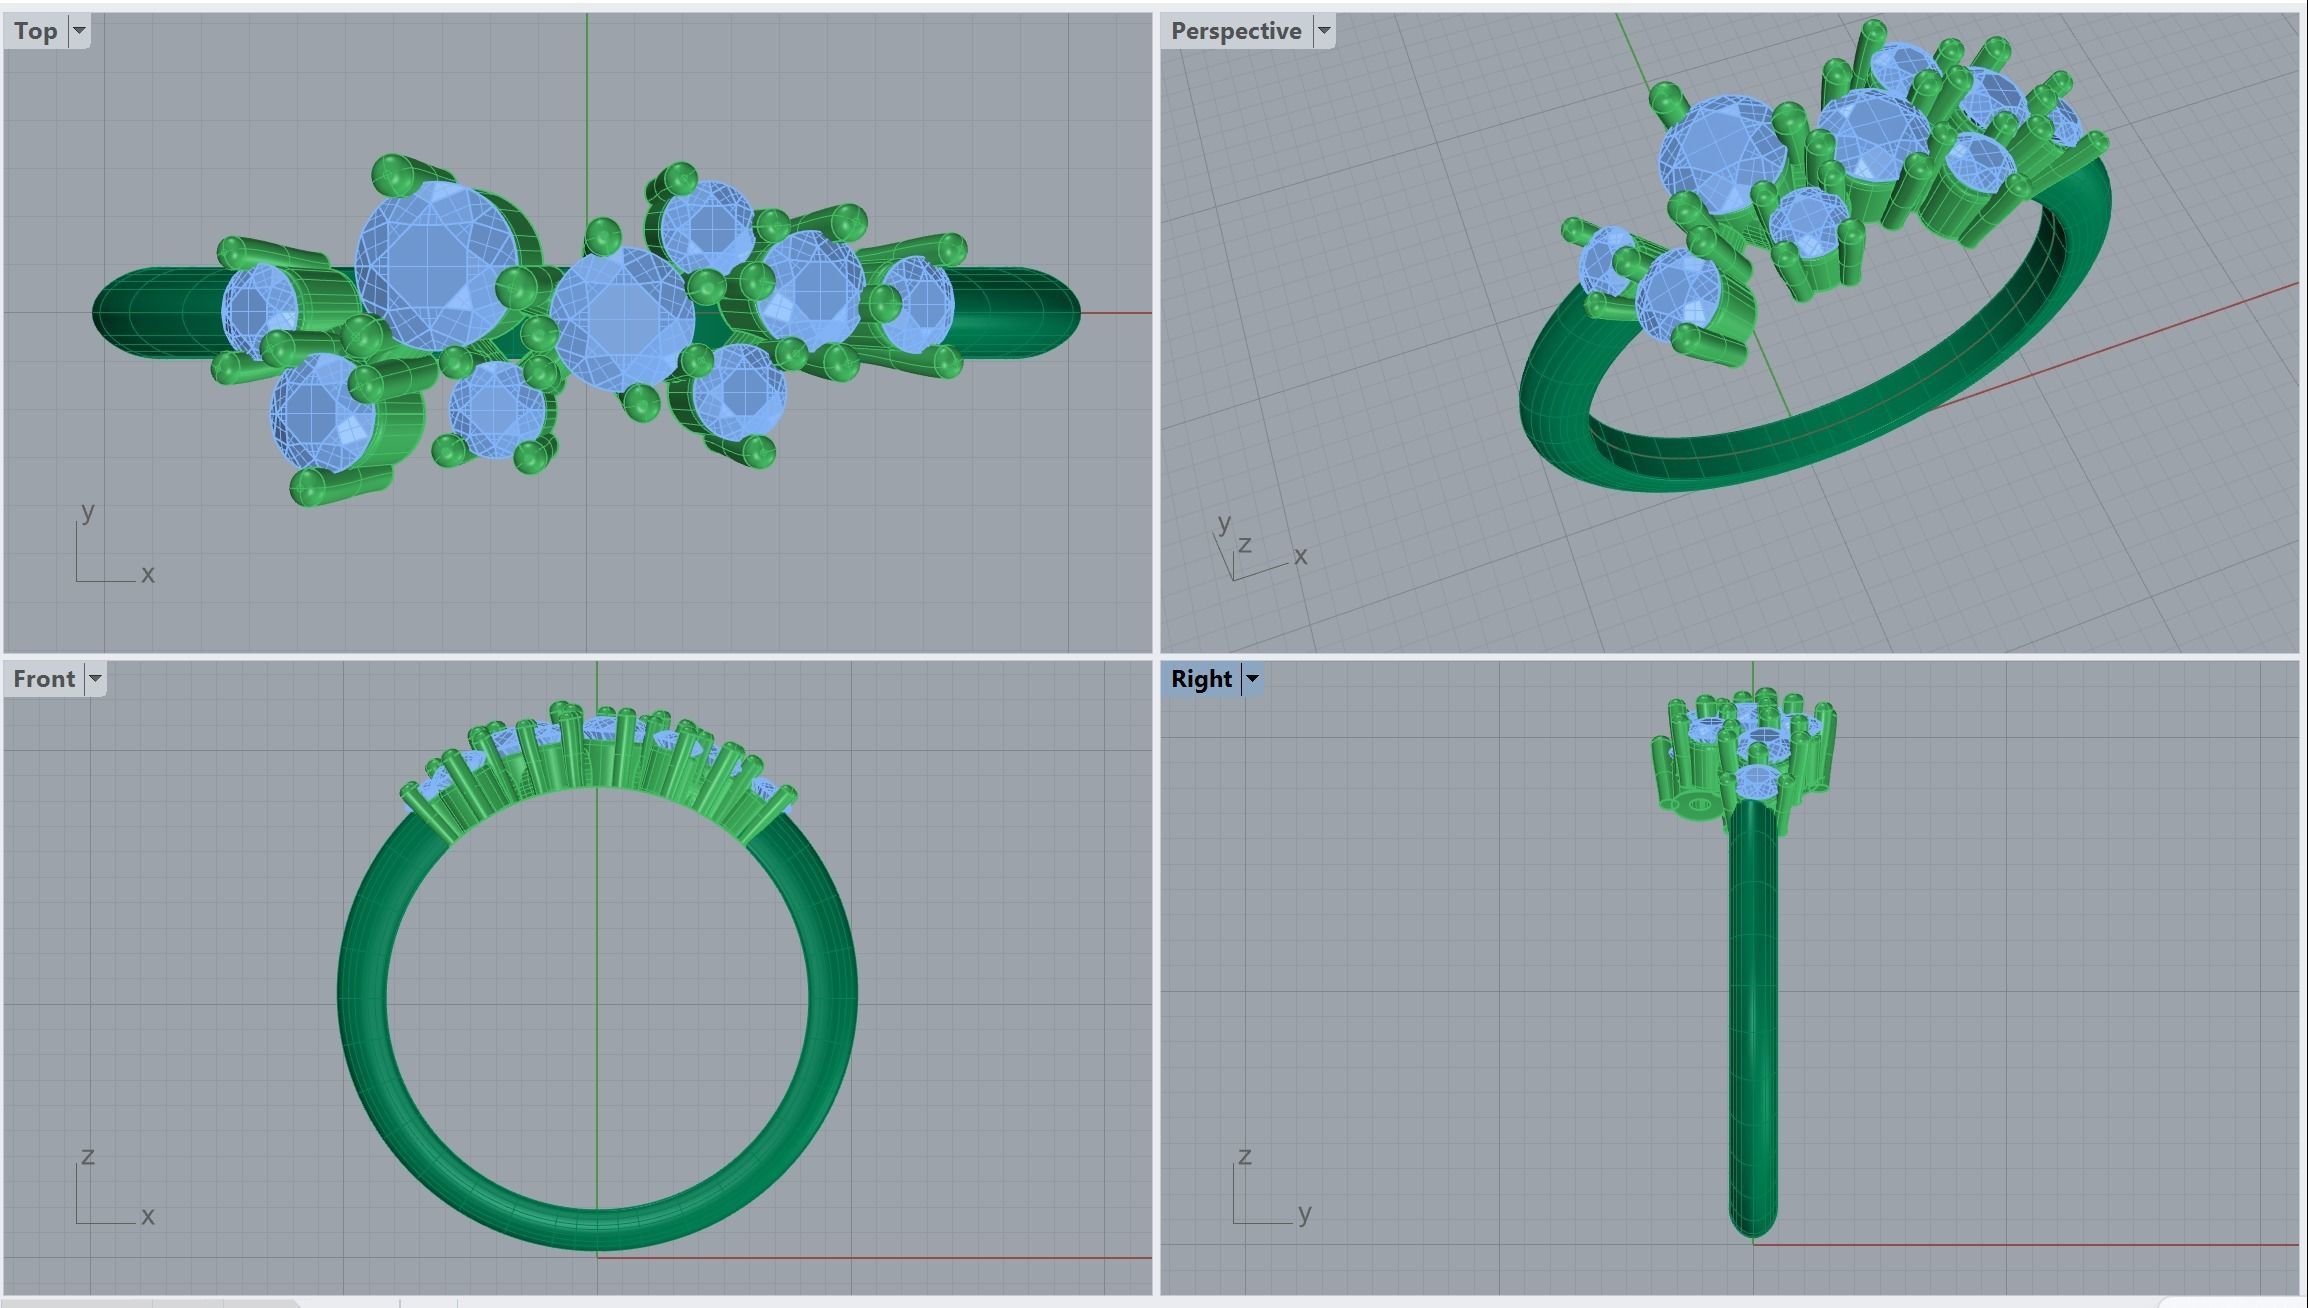
Task: Open the Front viewport dropdown arrow
Action: 95,679
